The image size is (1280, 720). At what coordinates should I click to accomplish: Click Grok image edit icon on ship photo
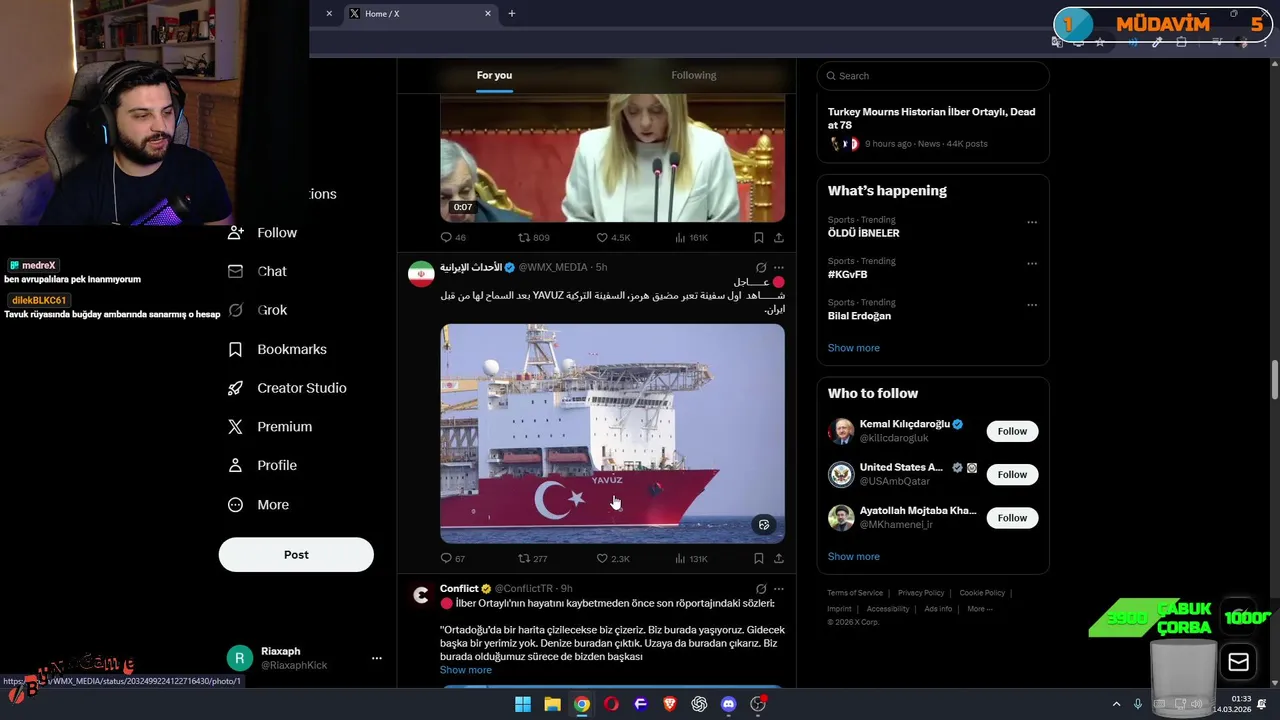click(x=764, y=524)
